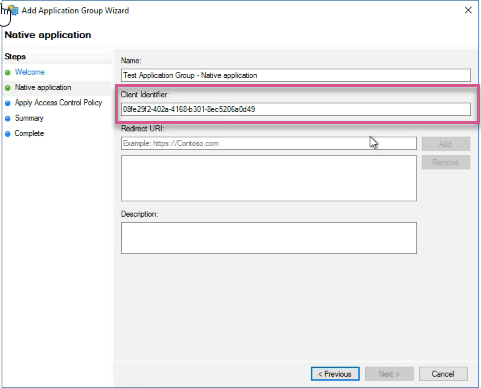Click the Redirect URI list box
Screen dimensions: 481x388
269,178
